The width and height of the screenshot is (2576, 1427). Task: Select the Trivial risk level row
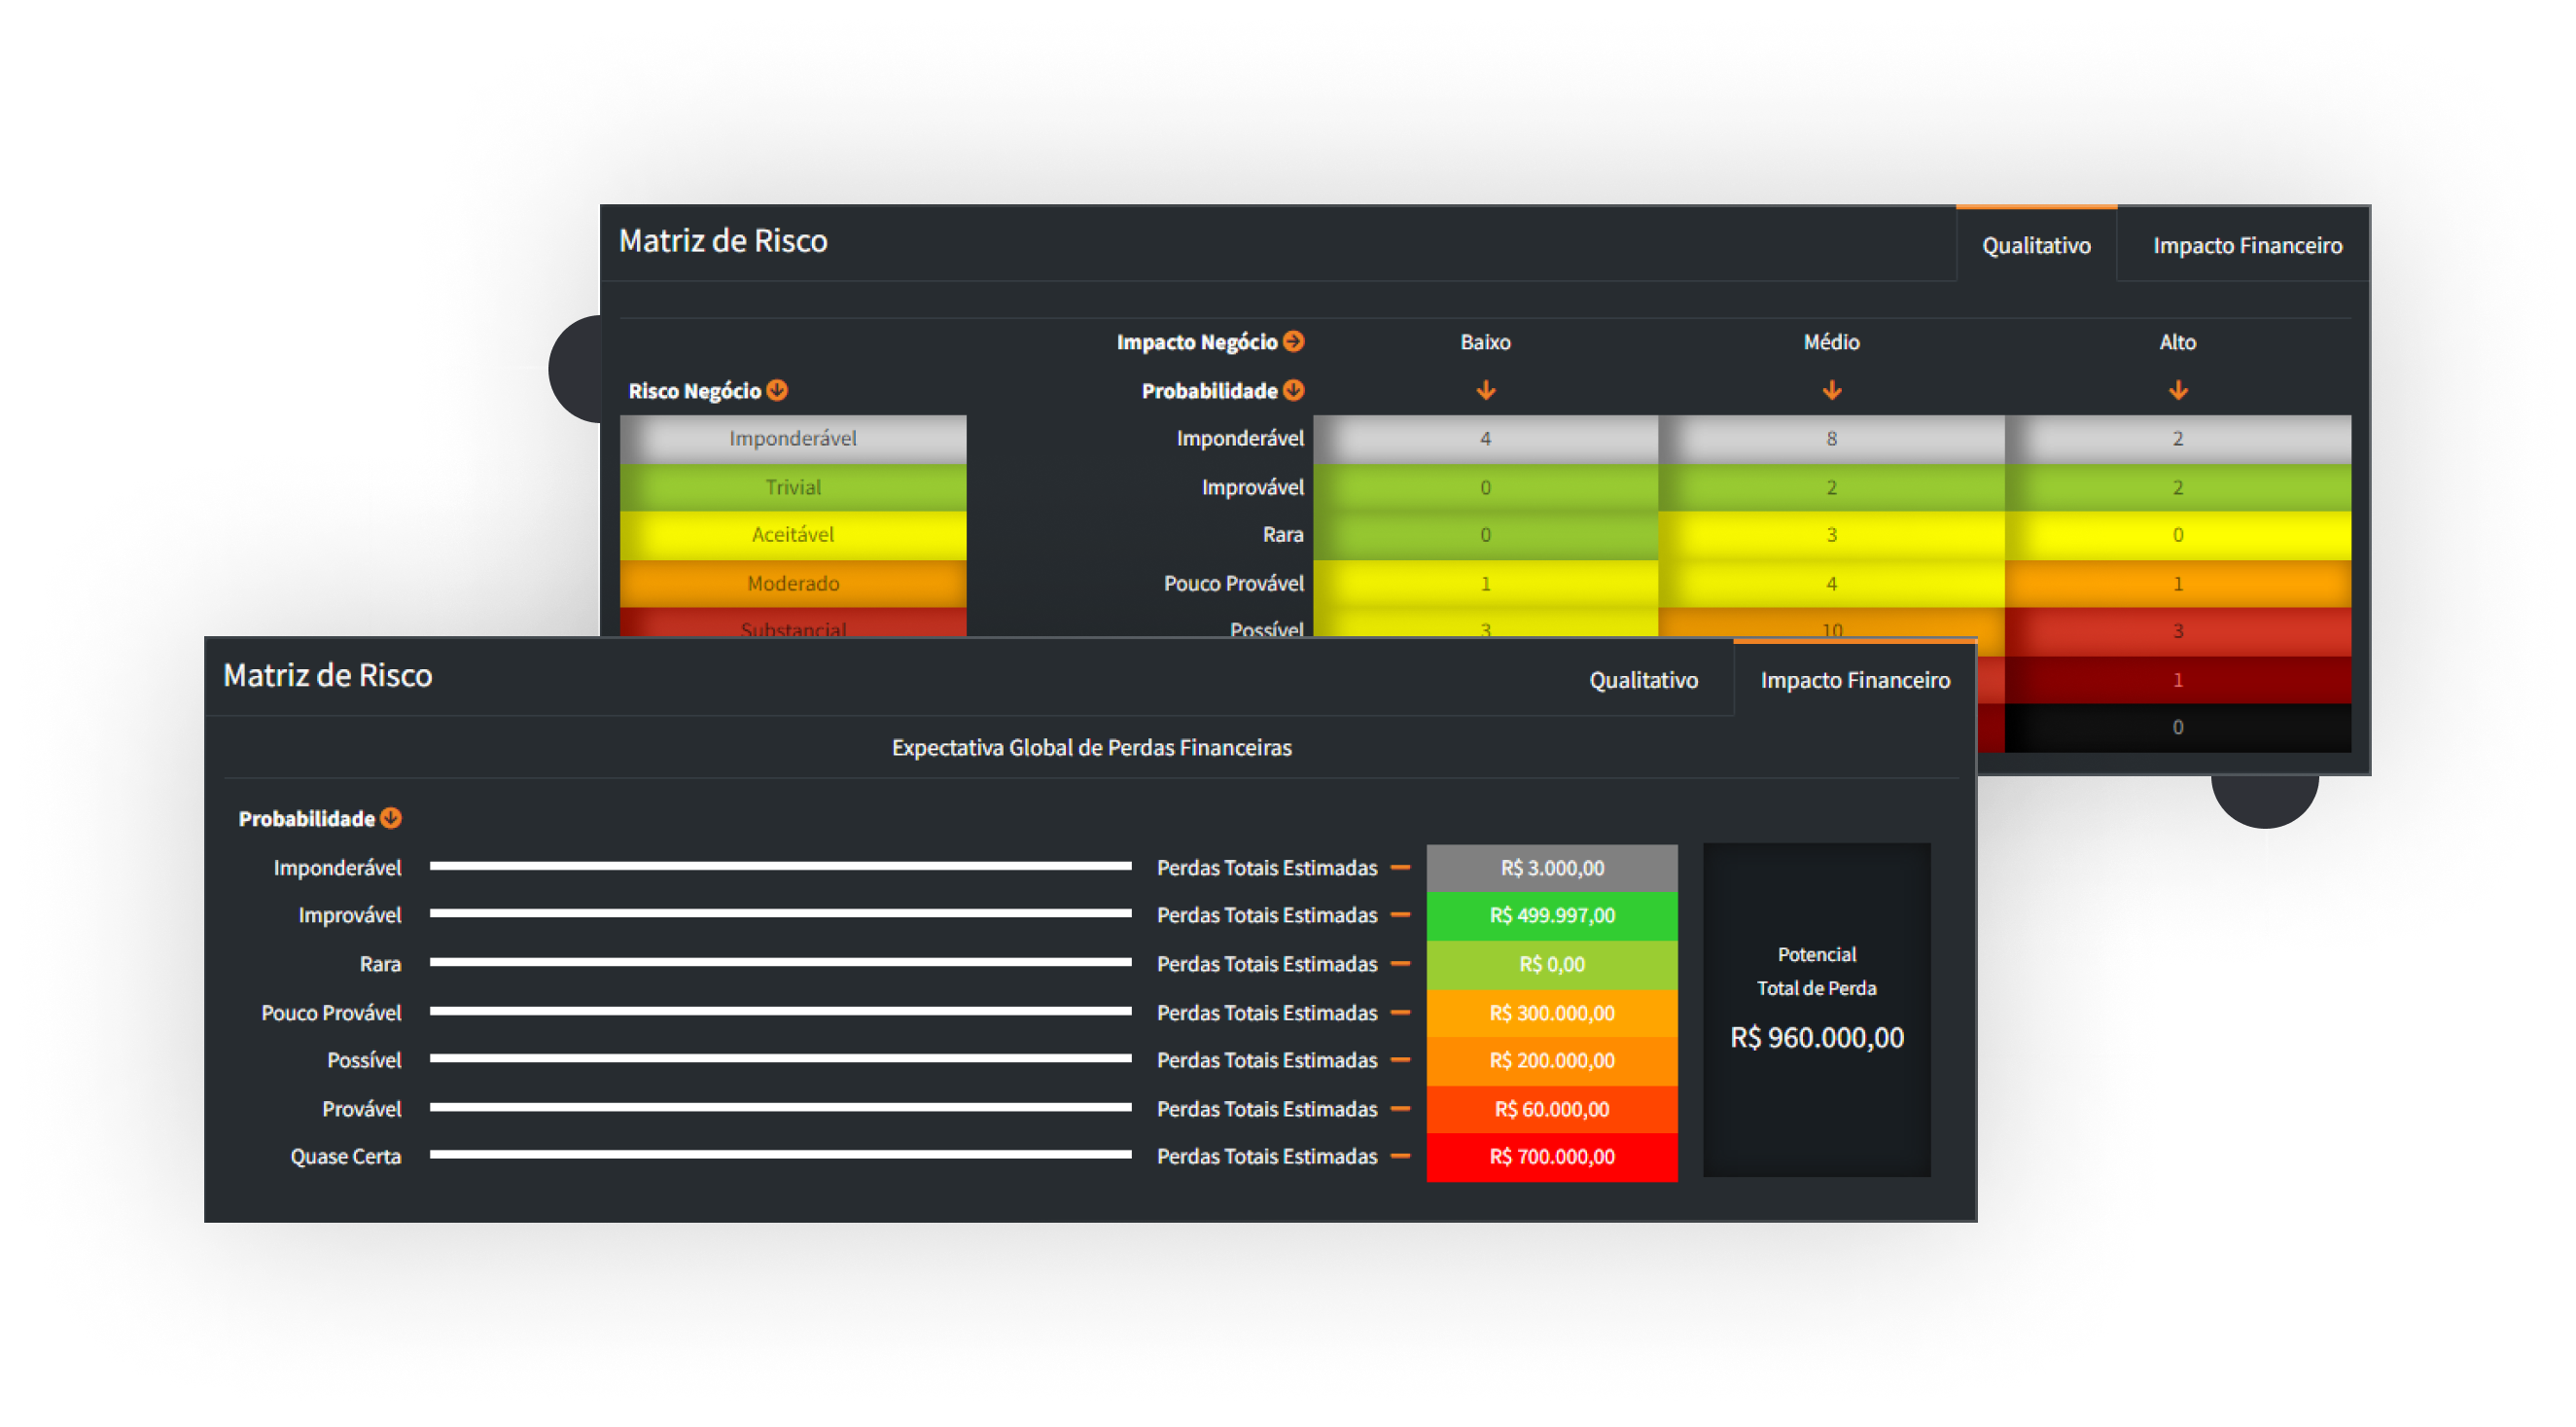(793, 486)
